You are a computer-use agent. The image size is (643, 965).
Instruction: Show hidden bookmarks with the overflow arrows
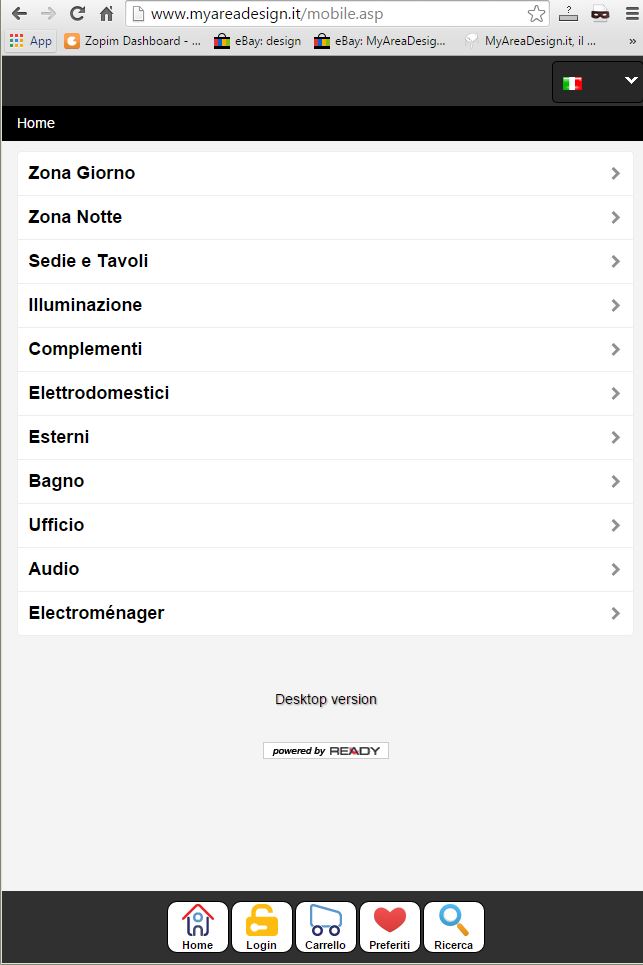click(x=632, y=41)
